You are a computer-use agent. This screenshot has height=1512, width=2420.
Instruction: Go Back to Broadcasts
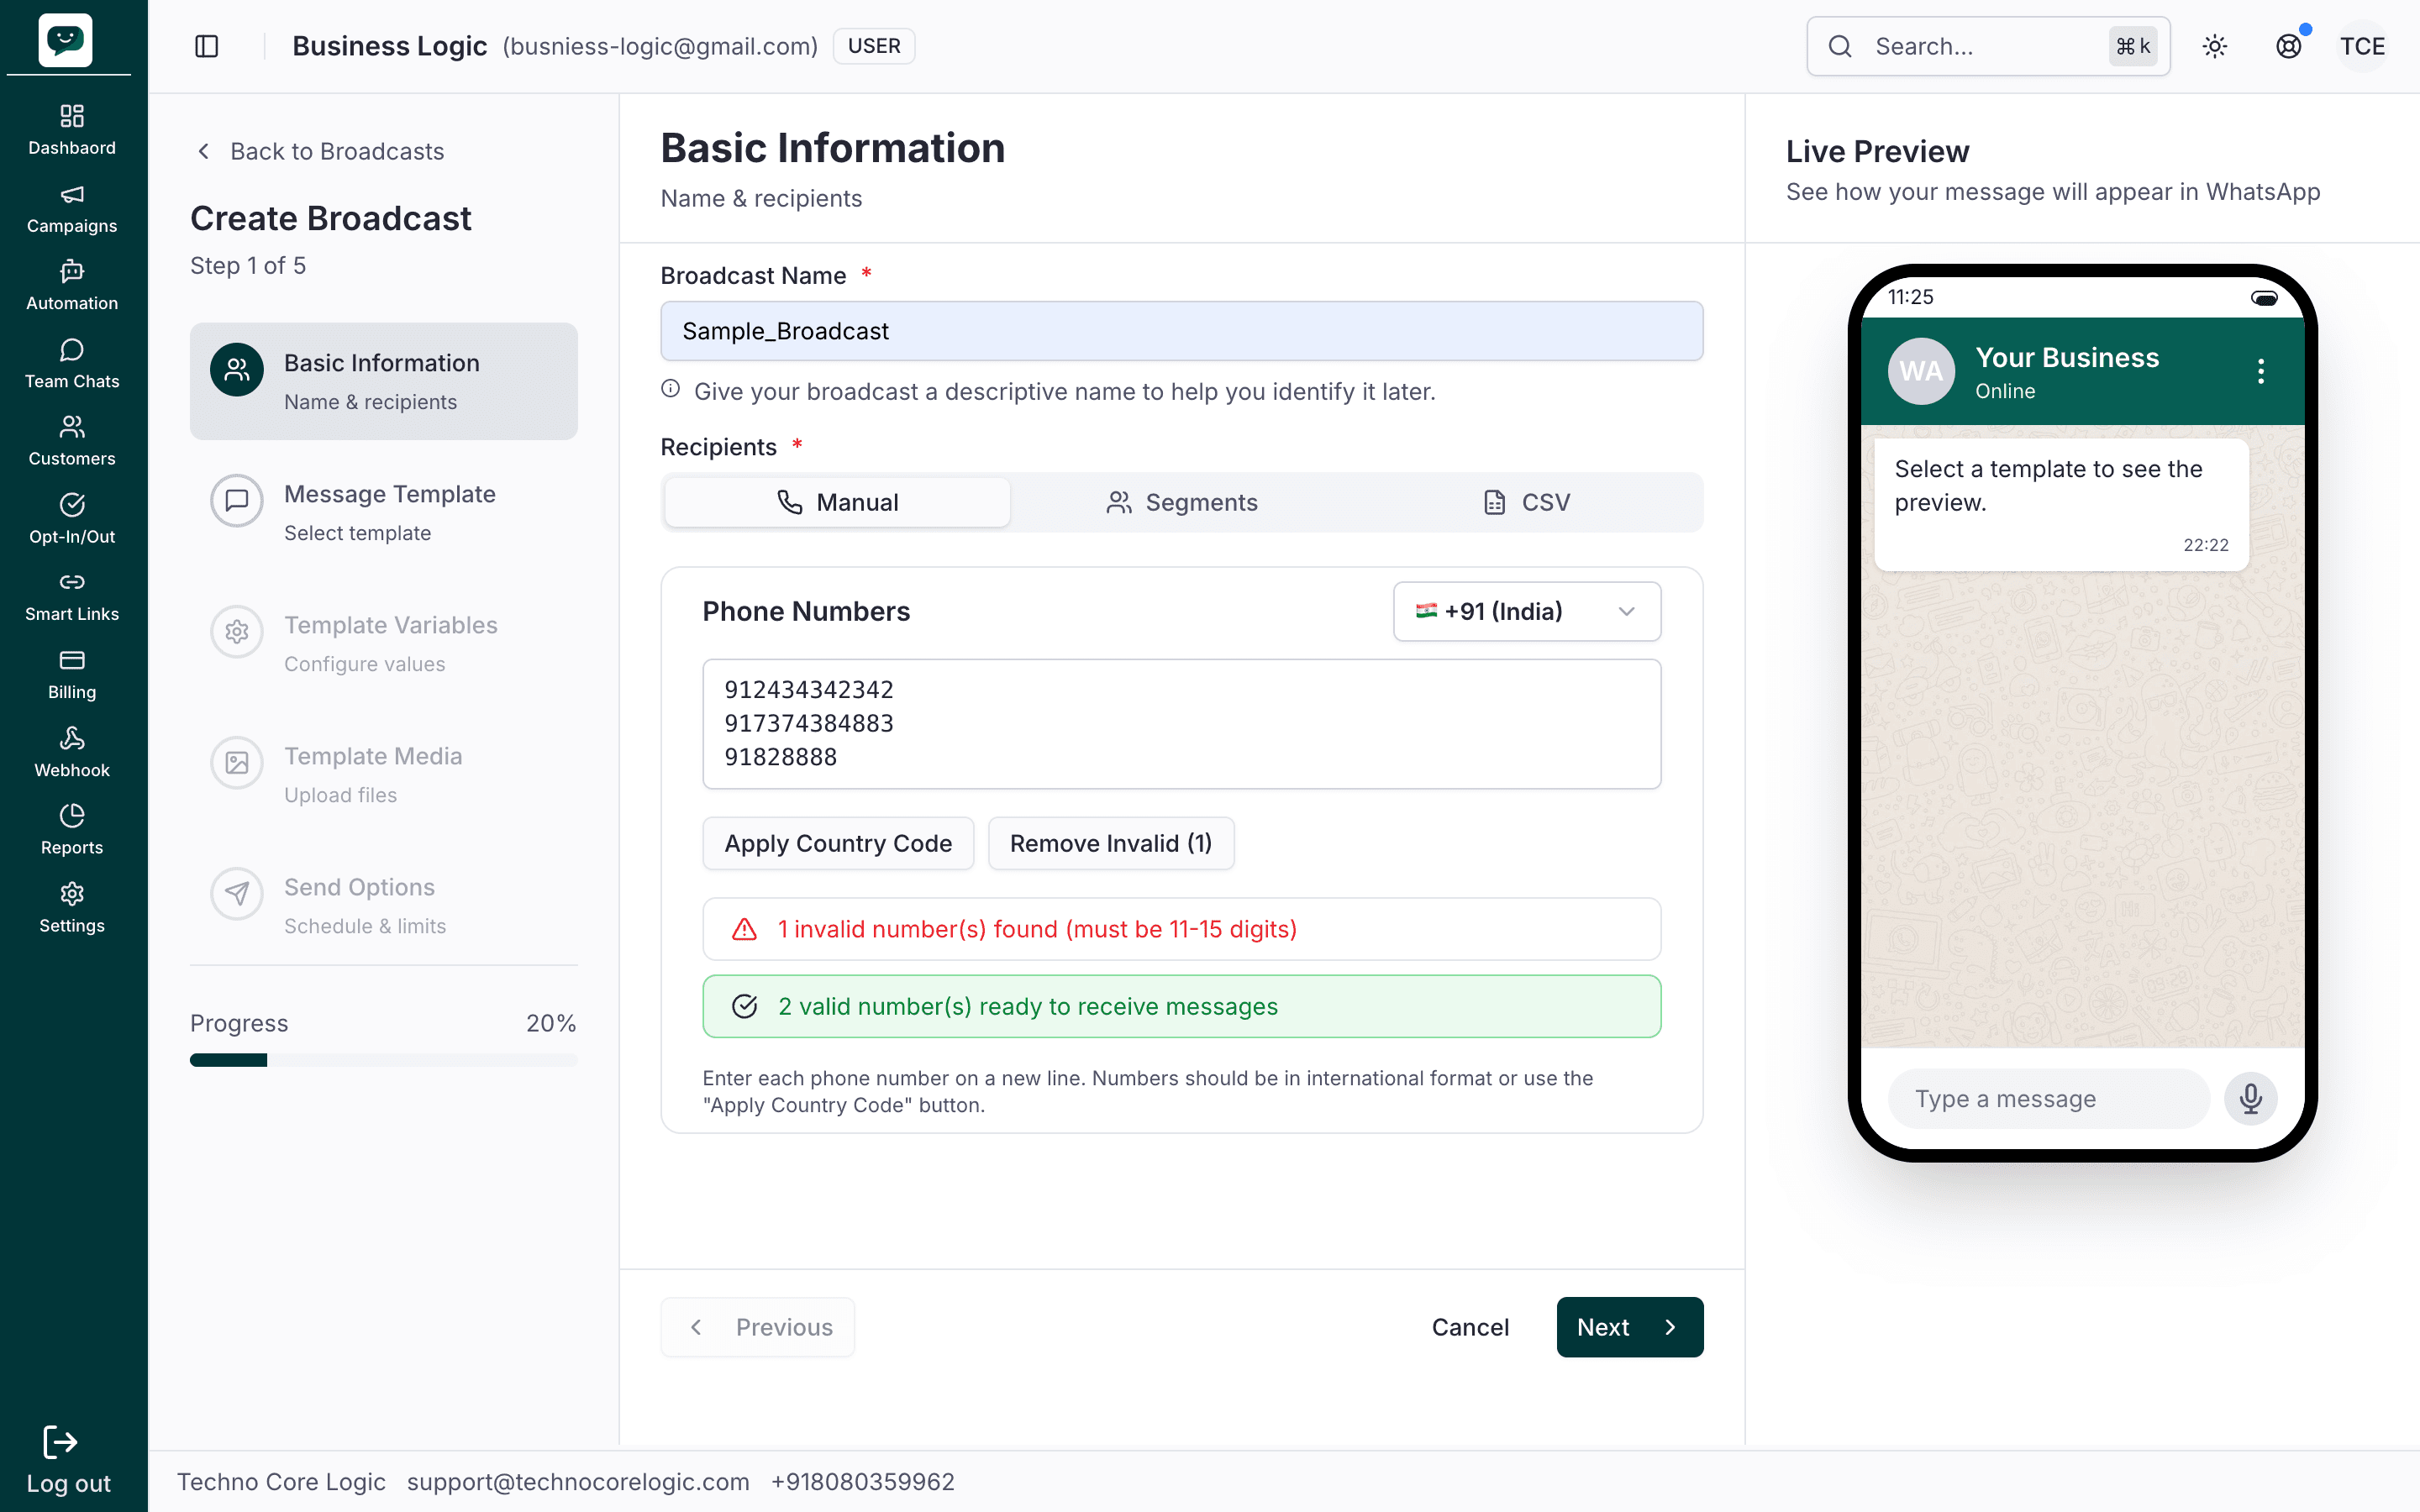pyautogui.click(x=320, y=151)
